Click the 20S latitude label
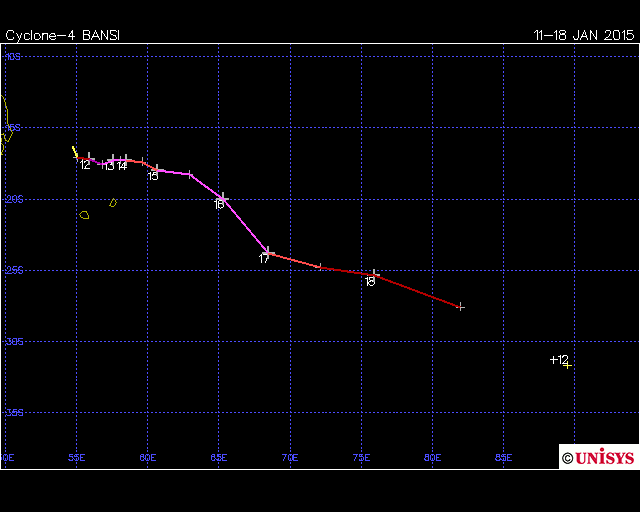Viewport: 640px width, 512px height. [13, 199]
